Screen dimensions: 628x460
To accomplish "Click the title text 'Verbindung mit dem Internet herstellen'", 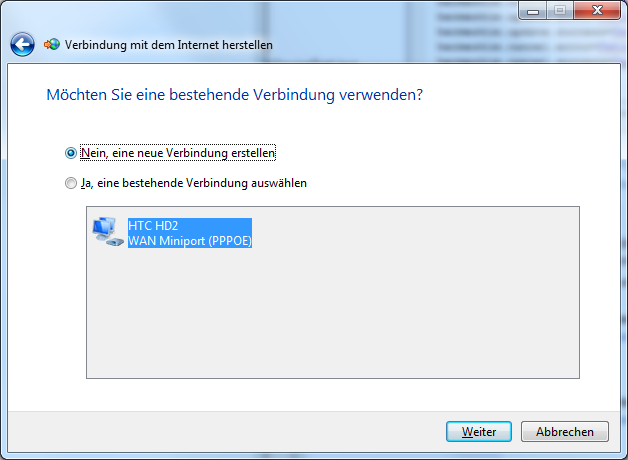I will tap(169, 45).
